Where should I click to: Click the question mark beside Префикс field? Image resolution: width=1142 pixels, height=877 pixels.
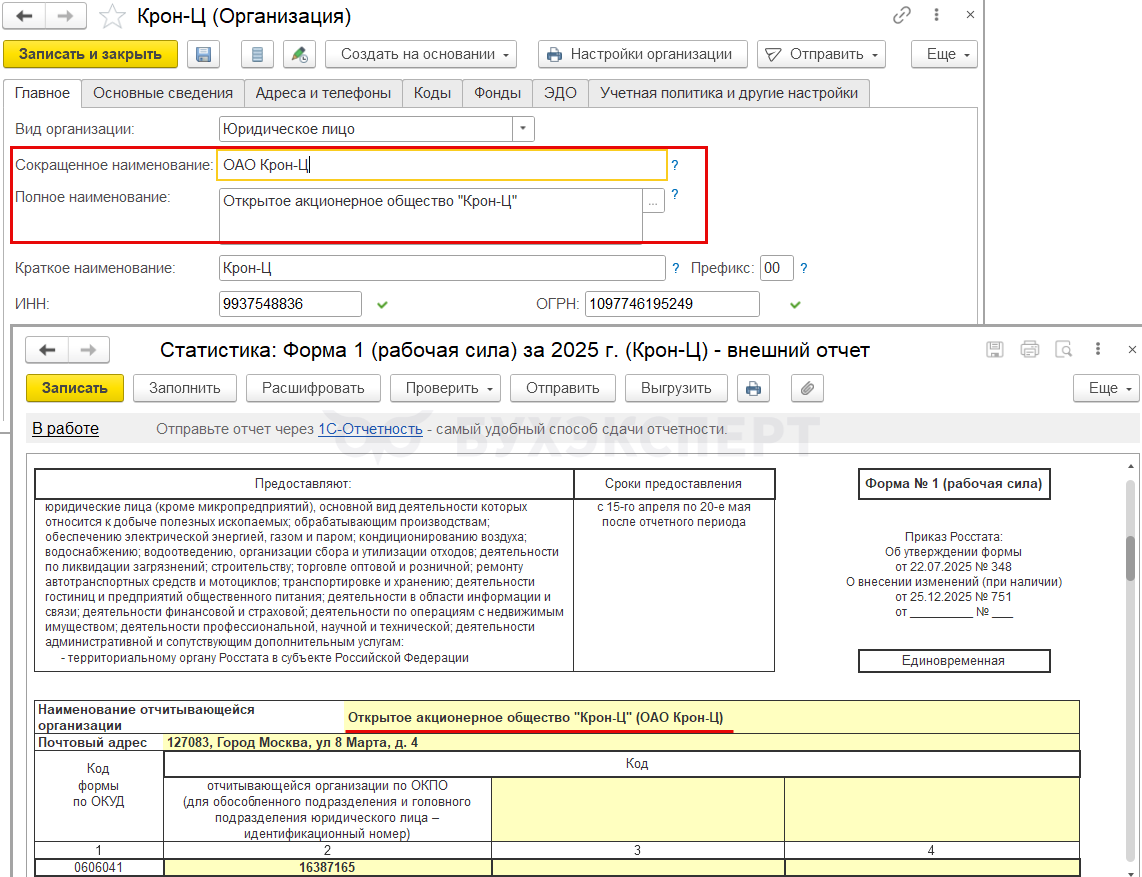point(804,268)
